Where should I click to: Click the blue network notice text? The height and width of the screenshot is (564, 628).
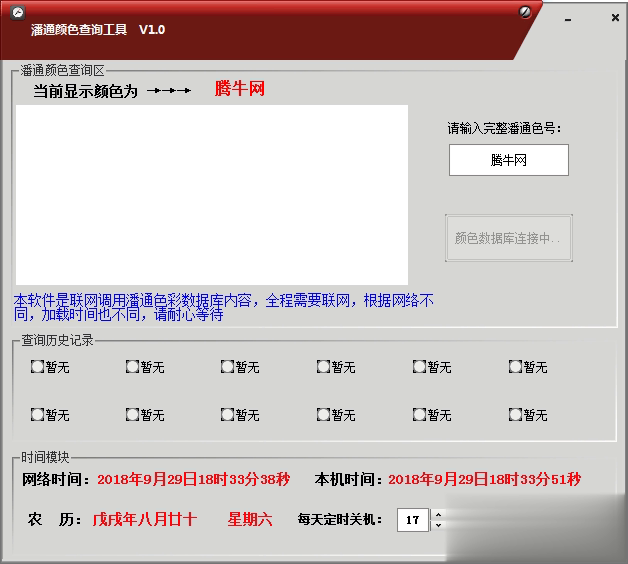pos(223,307)
